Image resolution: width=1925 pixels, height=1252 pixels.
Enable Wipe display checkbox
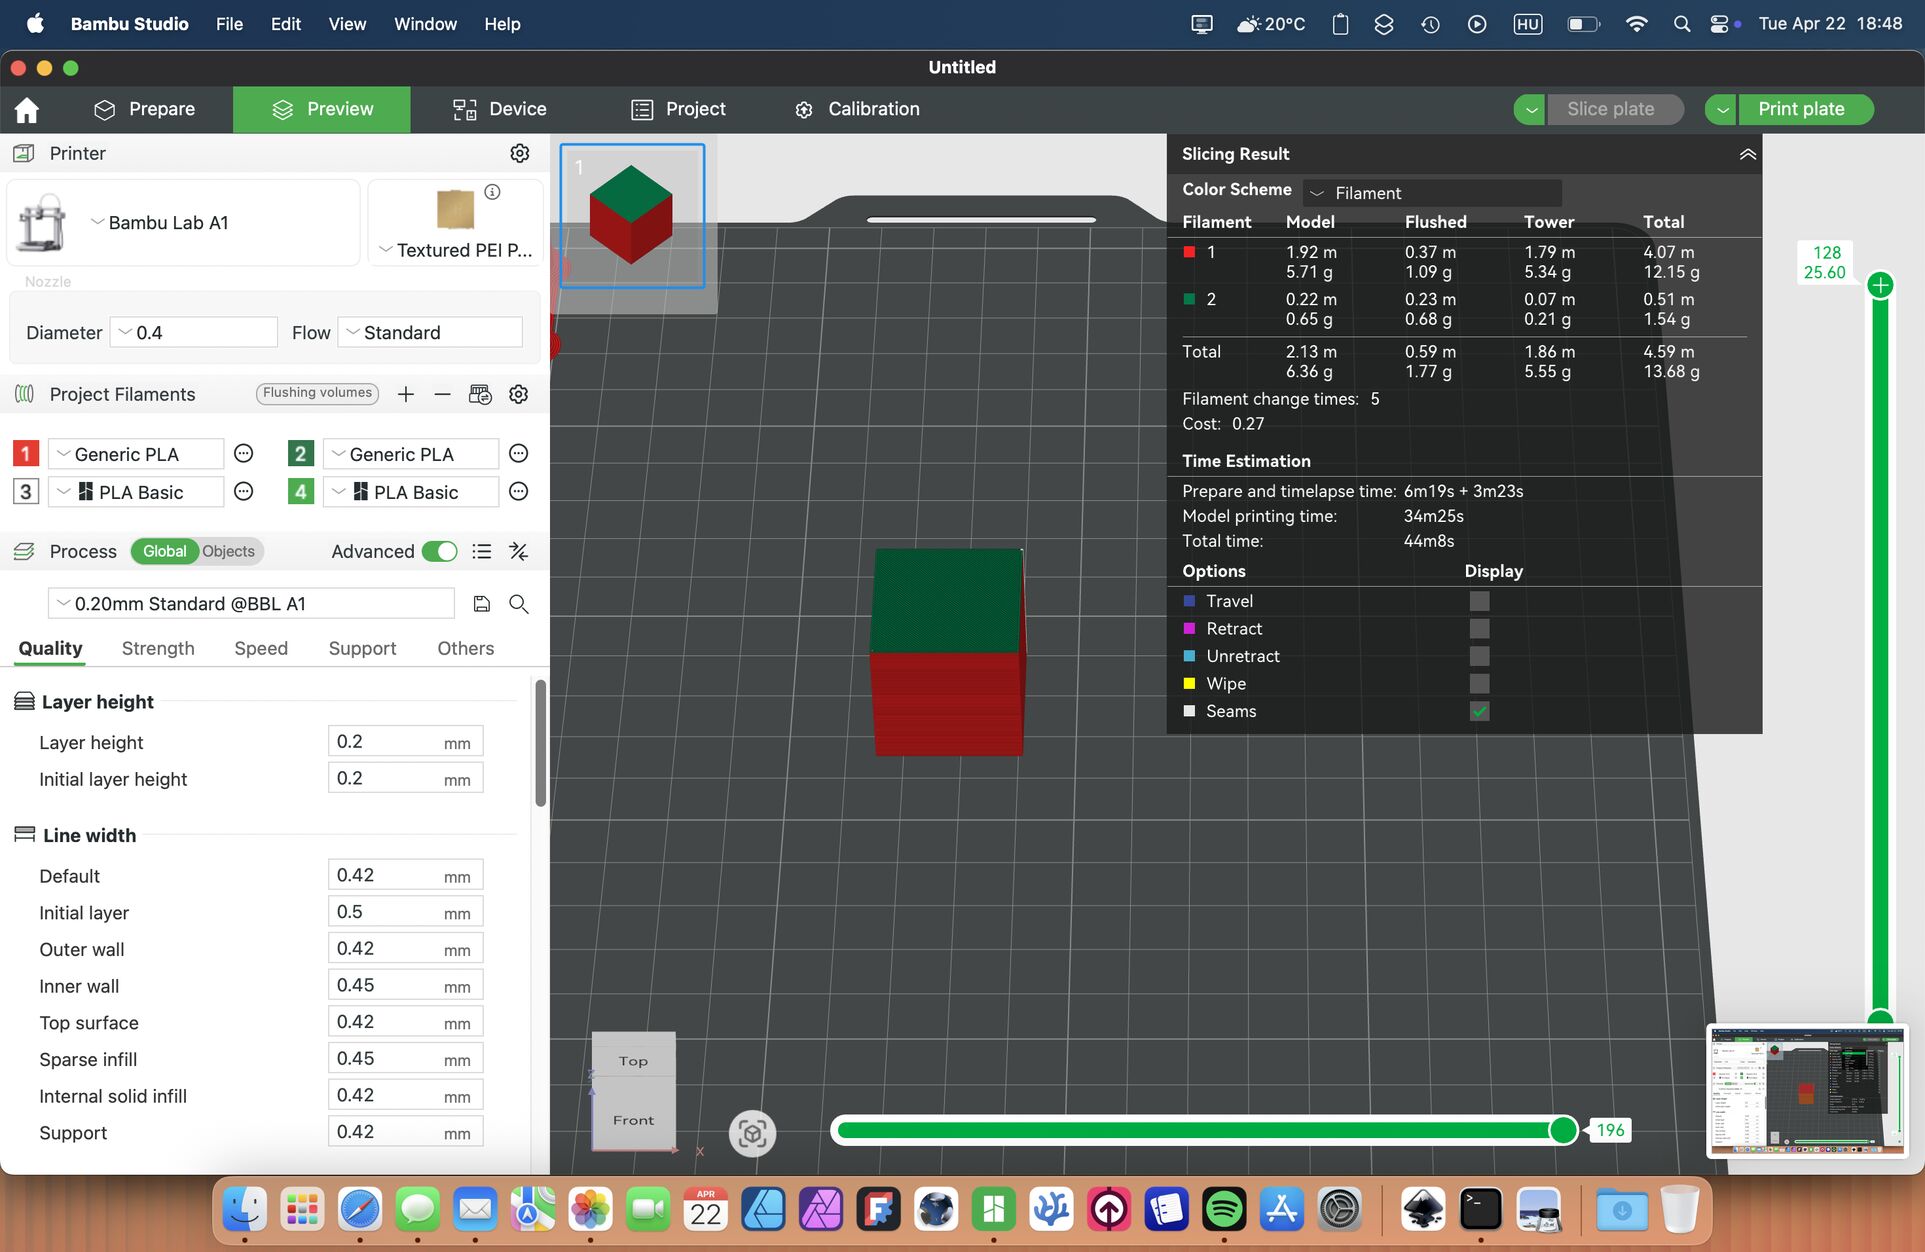pyautogui.click(x=1479, y=684)
